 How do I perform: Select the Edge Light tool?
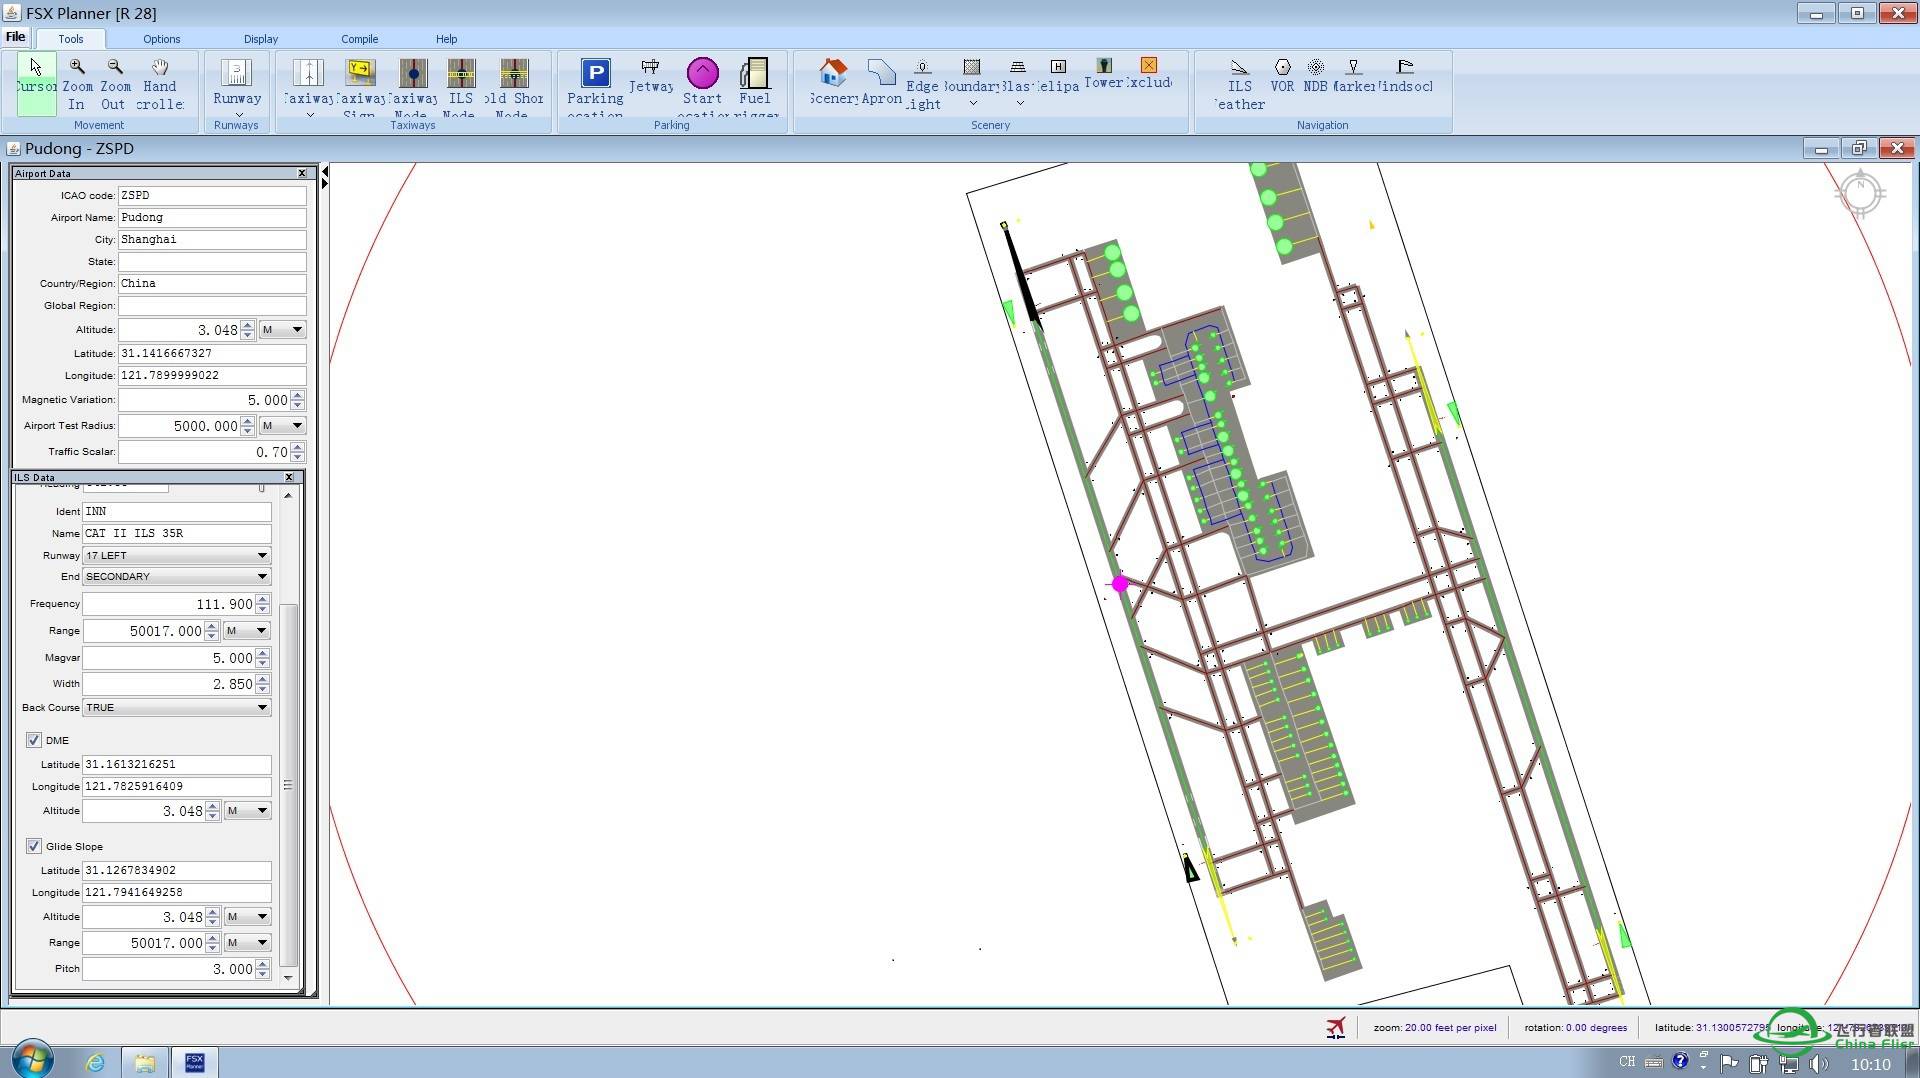pos(922,85)
